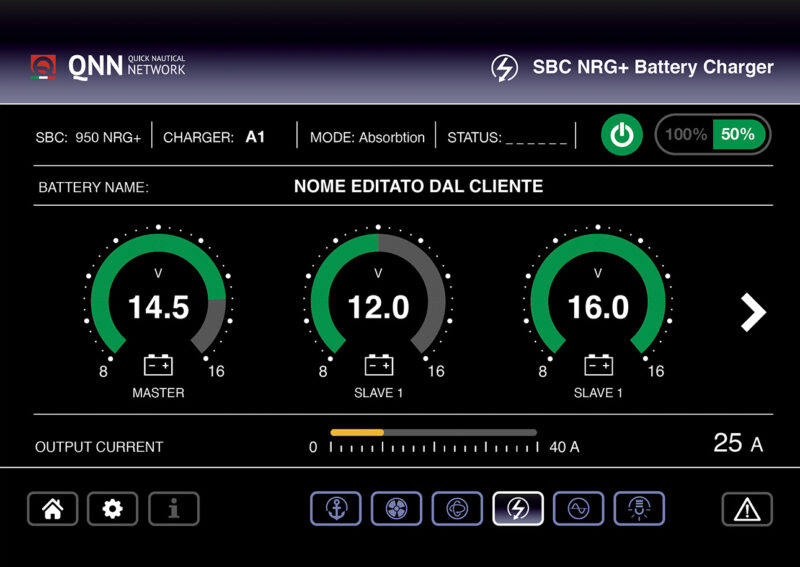Image resolution: width=800 pixels, height=567 pixels.
Task: Click the 40 A scale label
Action: pos(564,447)
